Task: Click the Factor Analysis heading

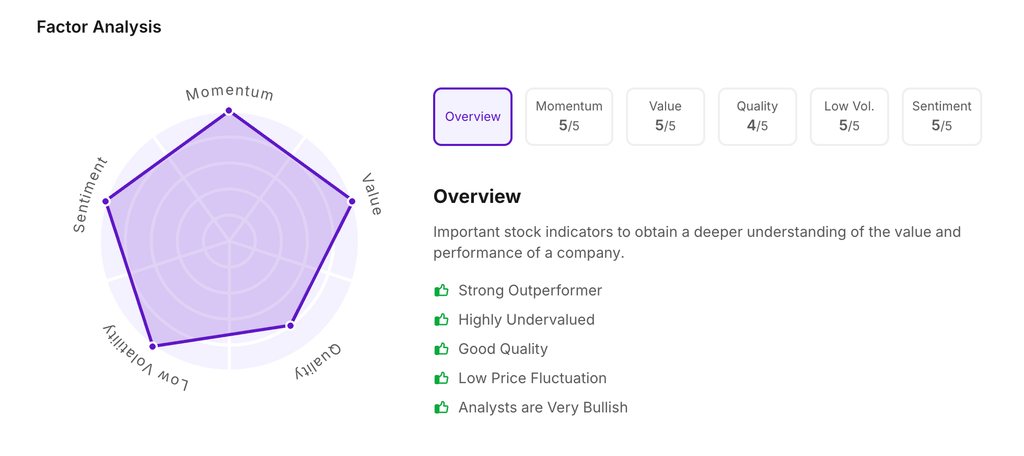Action: [x=99, y=27]
